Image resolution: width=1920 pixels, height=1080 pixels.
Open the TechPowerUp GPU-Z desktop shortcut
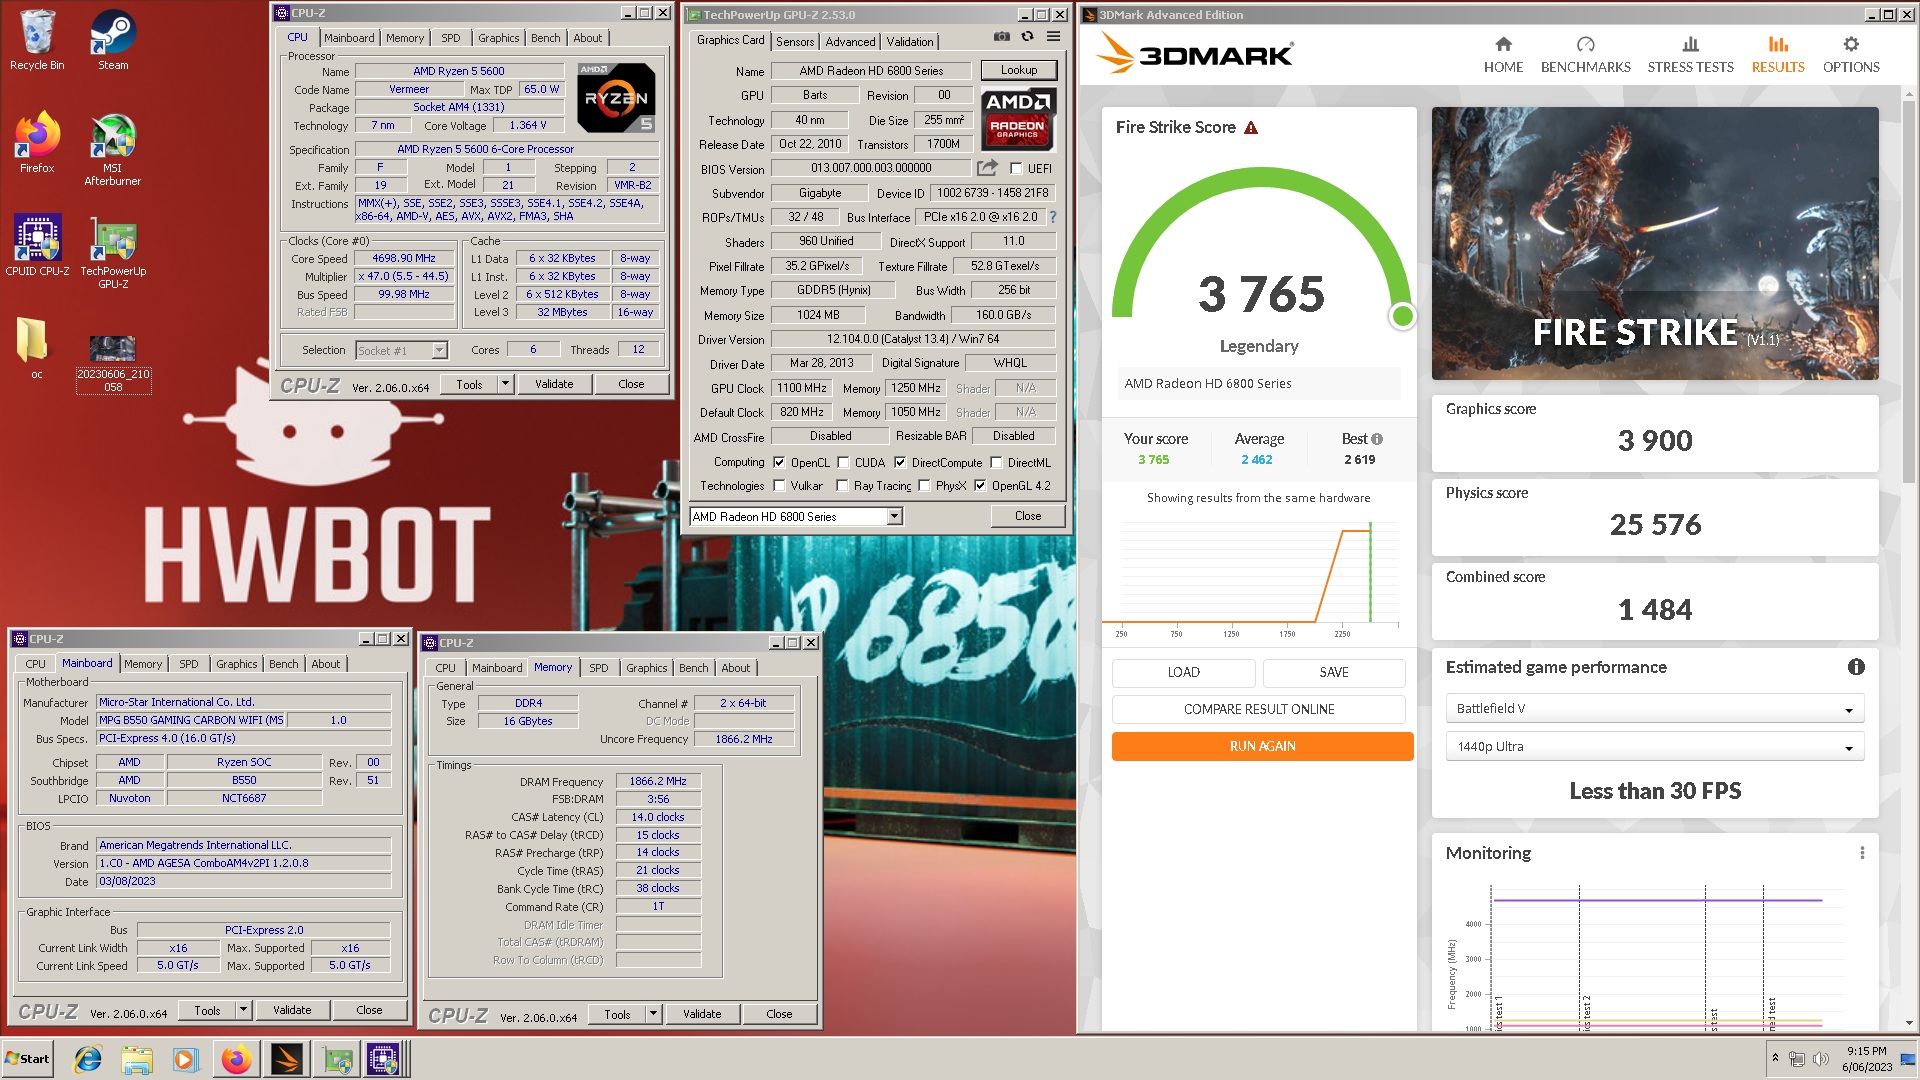(x=113, y=253)
